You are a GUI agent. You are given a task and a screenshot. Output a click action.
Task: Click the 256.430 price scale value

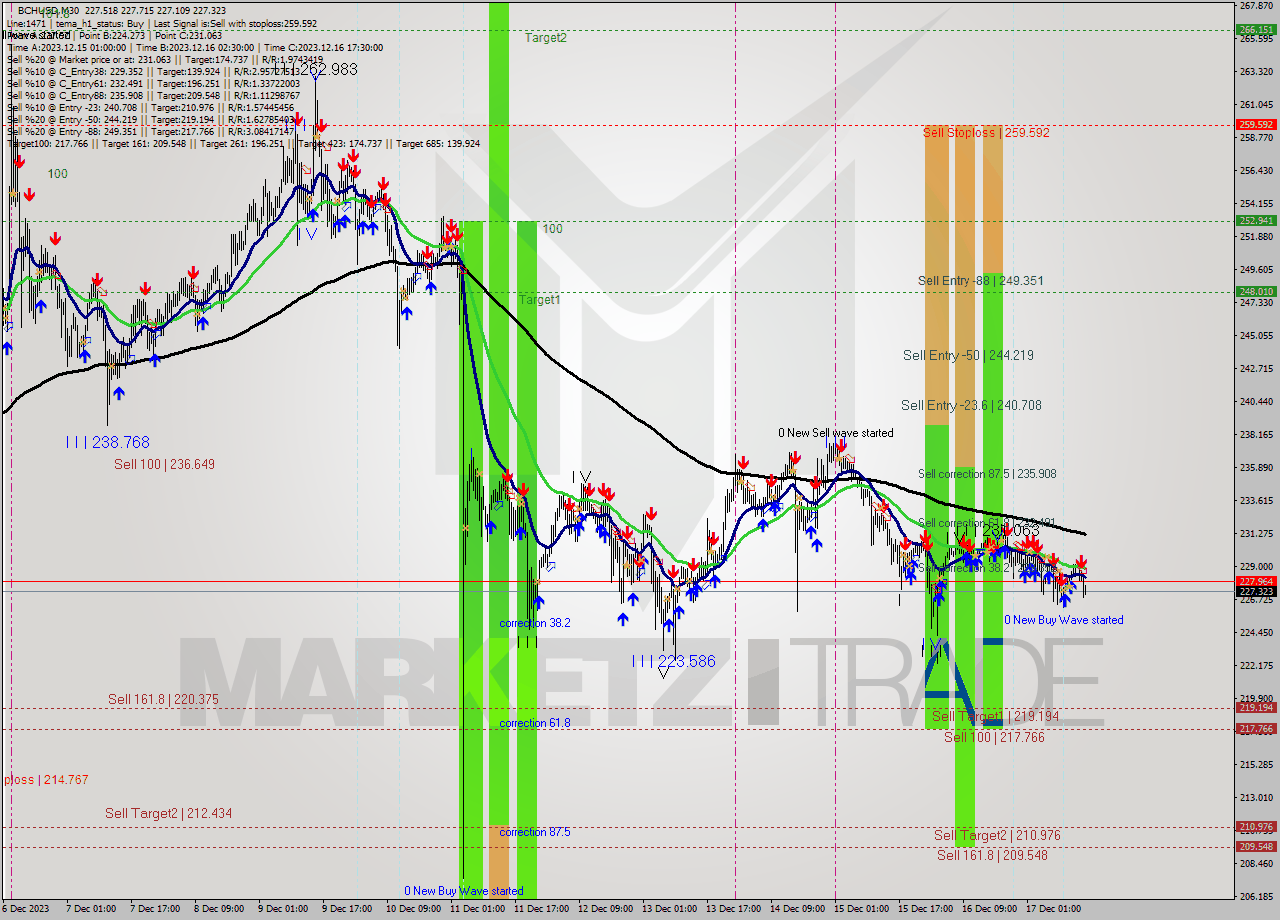pyautogui.click(x=1256, y=170)
